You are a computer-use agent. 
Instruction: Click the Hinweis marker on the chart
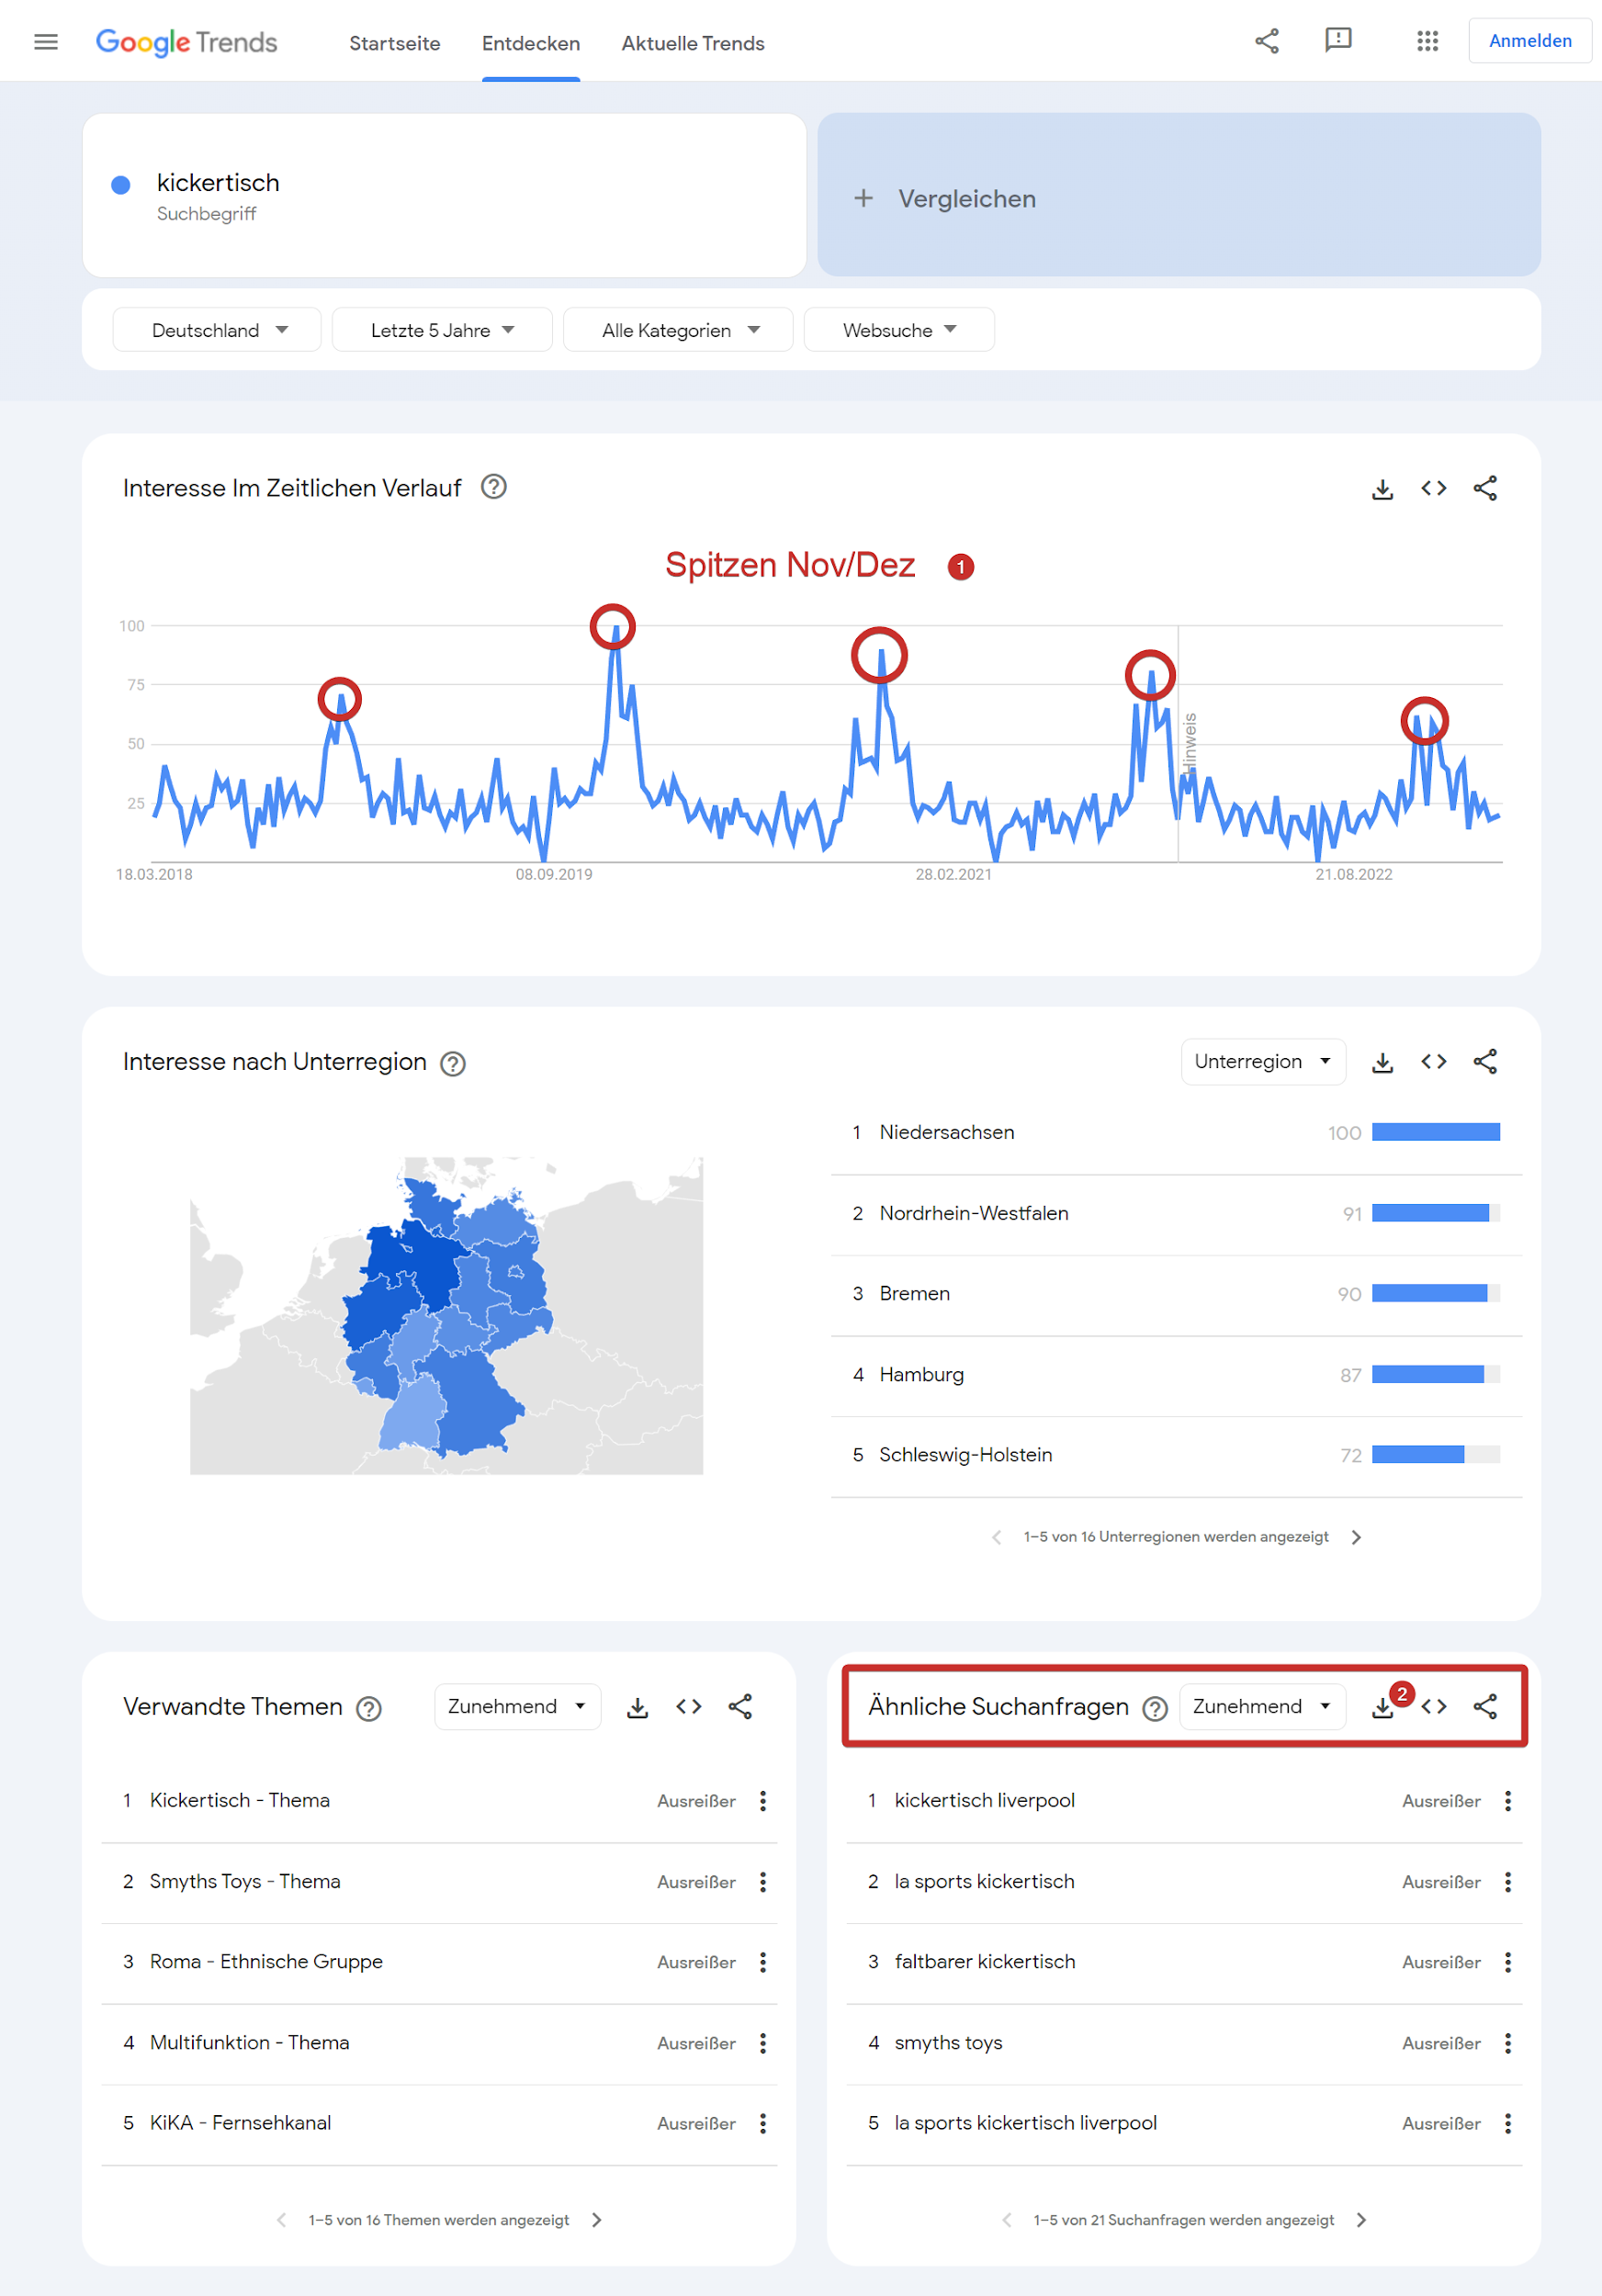[1189, 743]
